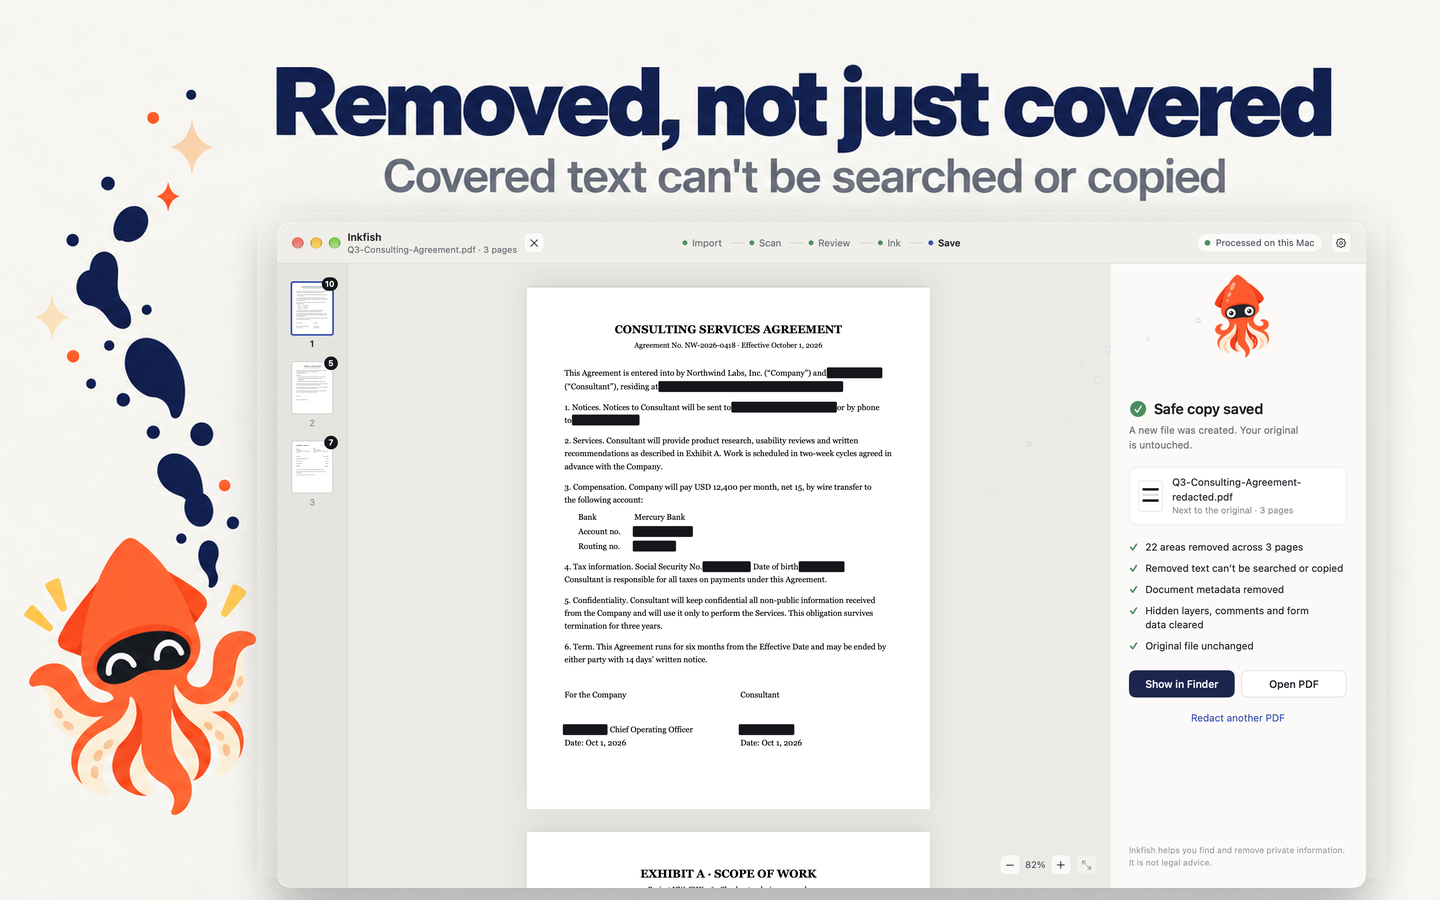Click the redacted Account no. box
1440x900 pixels.
[662, 532]
